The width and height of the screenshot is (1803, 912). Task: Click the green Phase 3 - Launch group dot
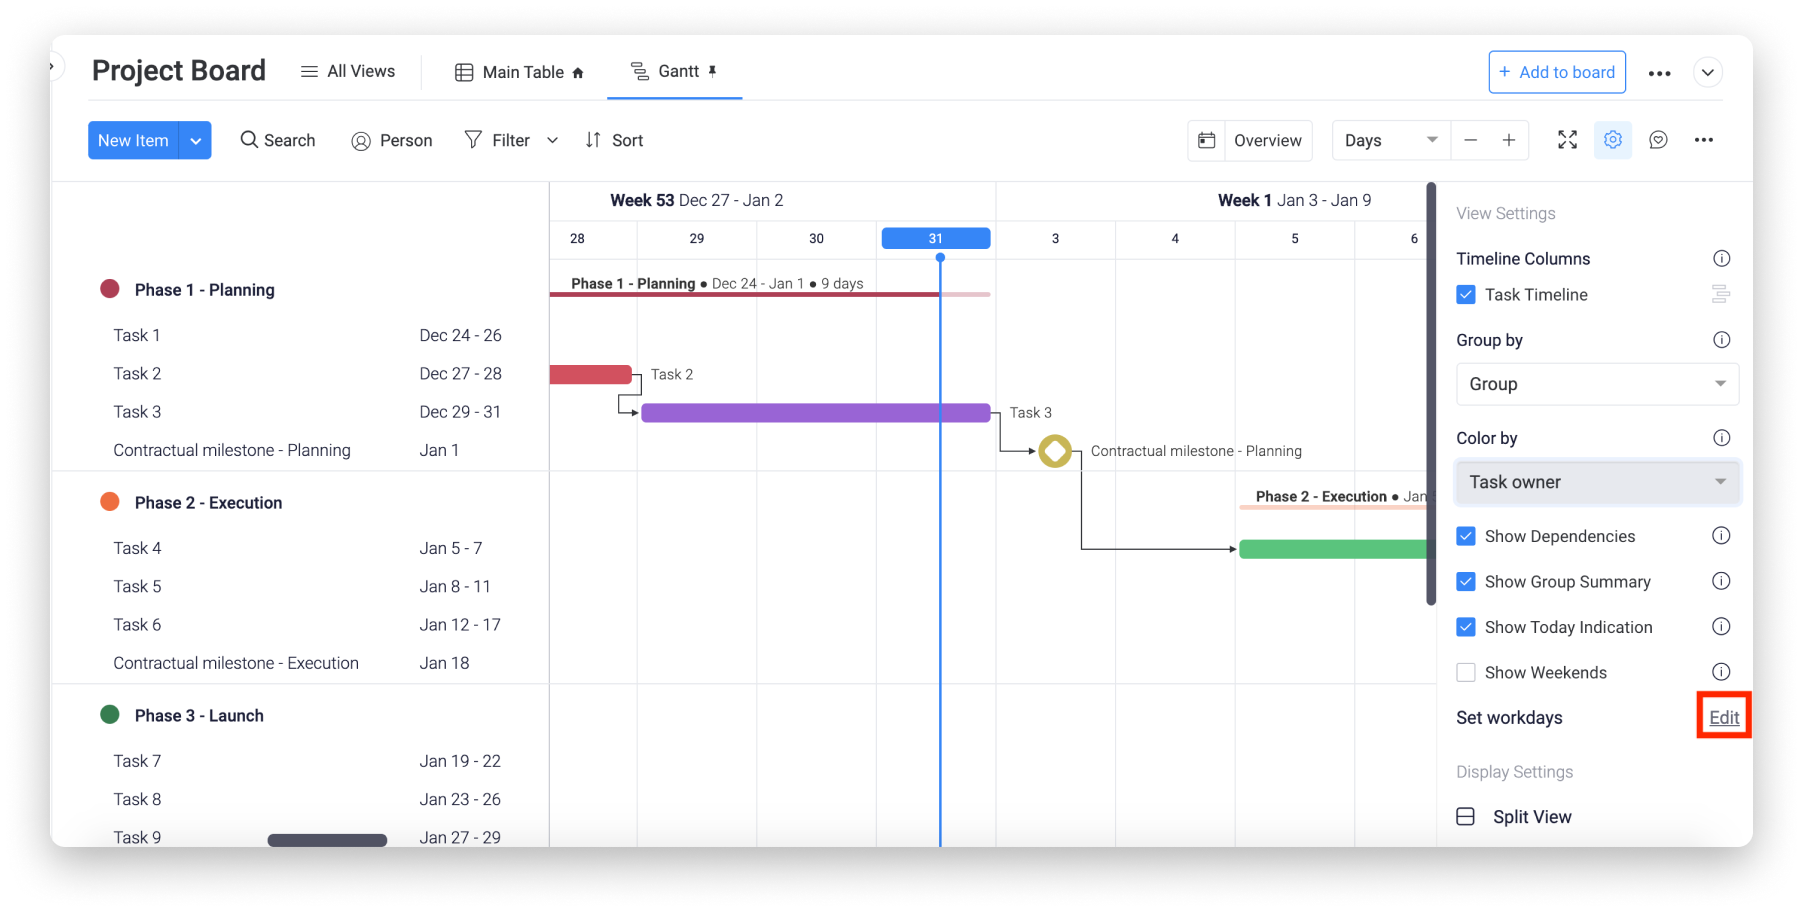[x=110, y=714]
